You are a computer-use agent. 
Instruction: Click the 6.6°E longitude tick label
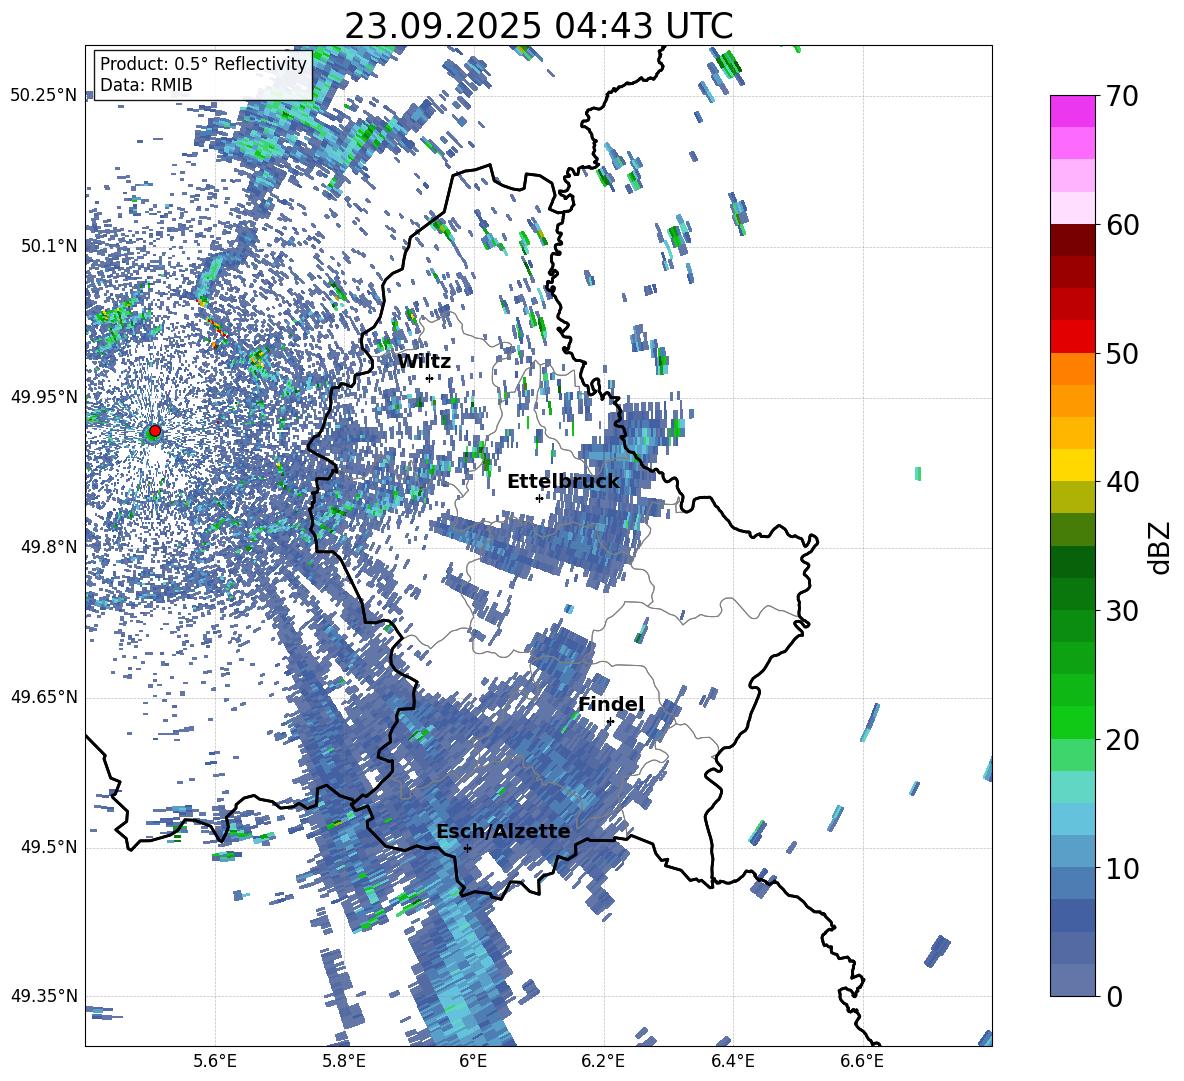click(x=862, y=1061)
